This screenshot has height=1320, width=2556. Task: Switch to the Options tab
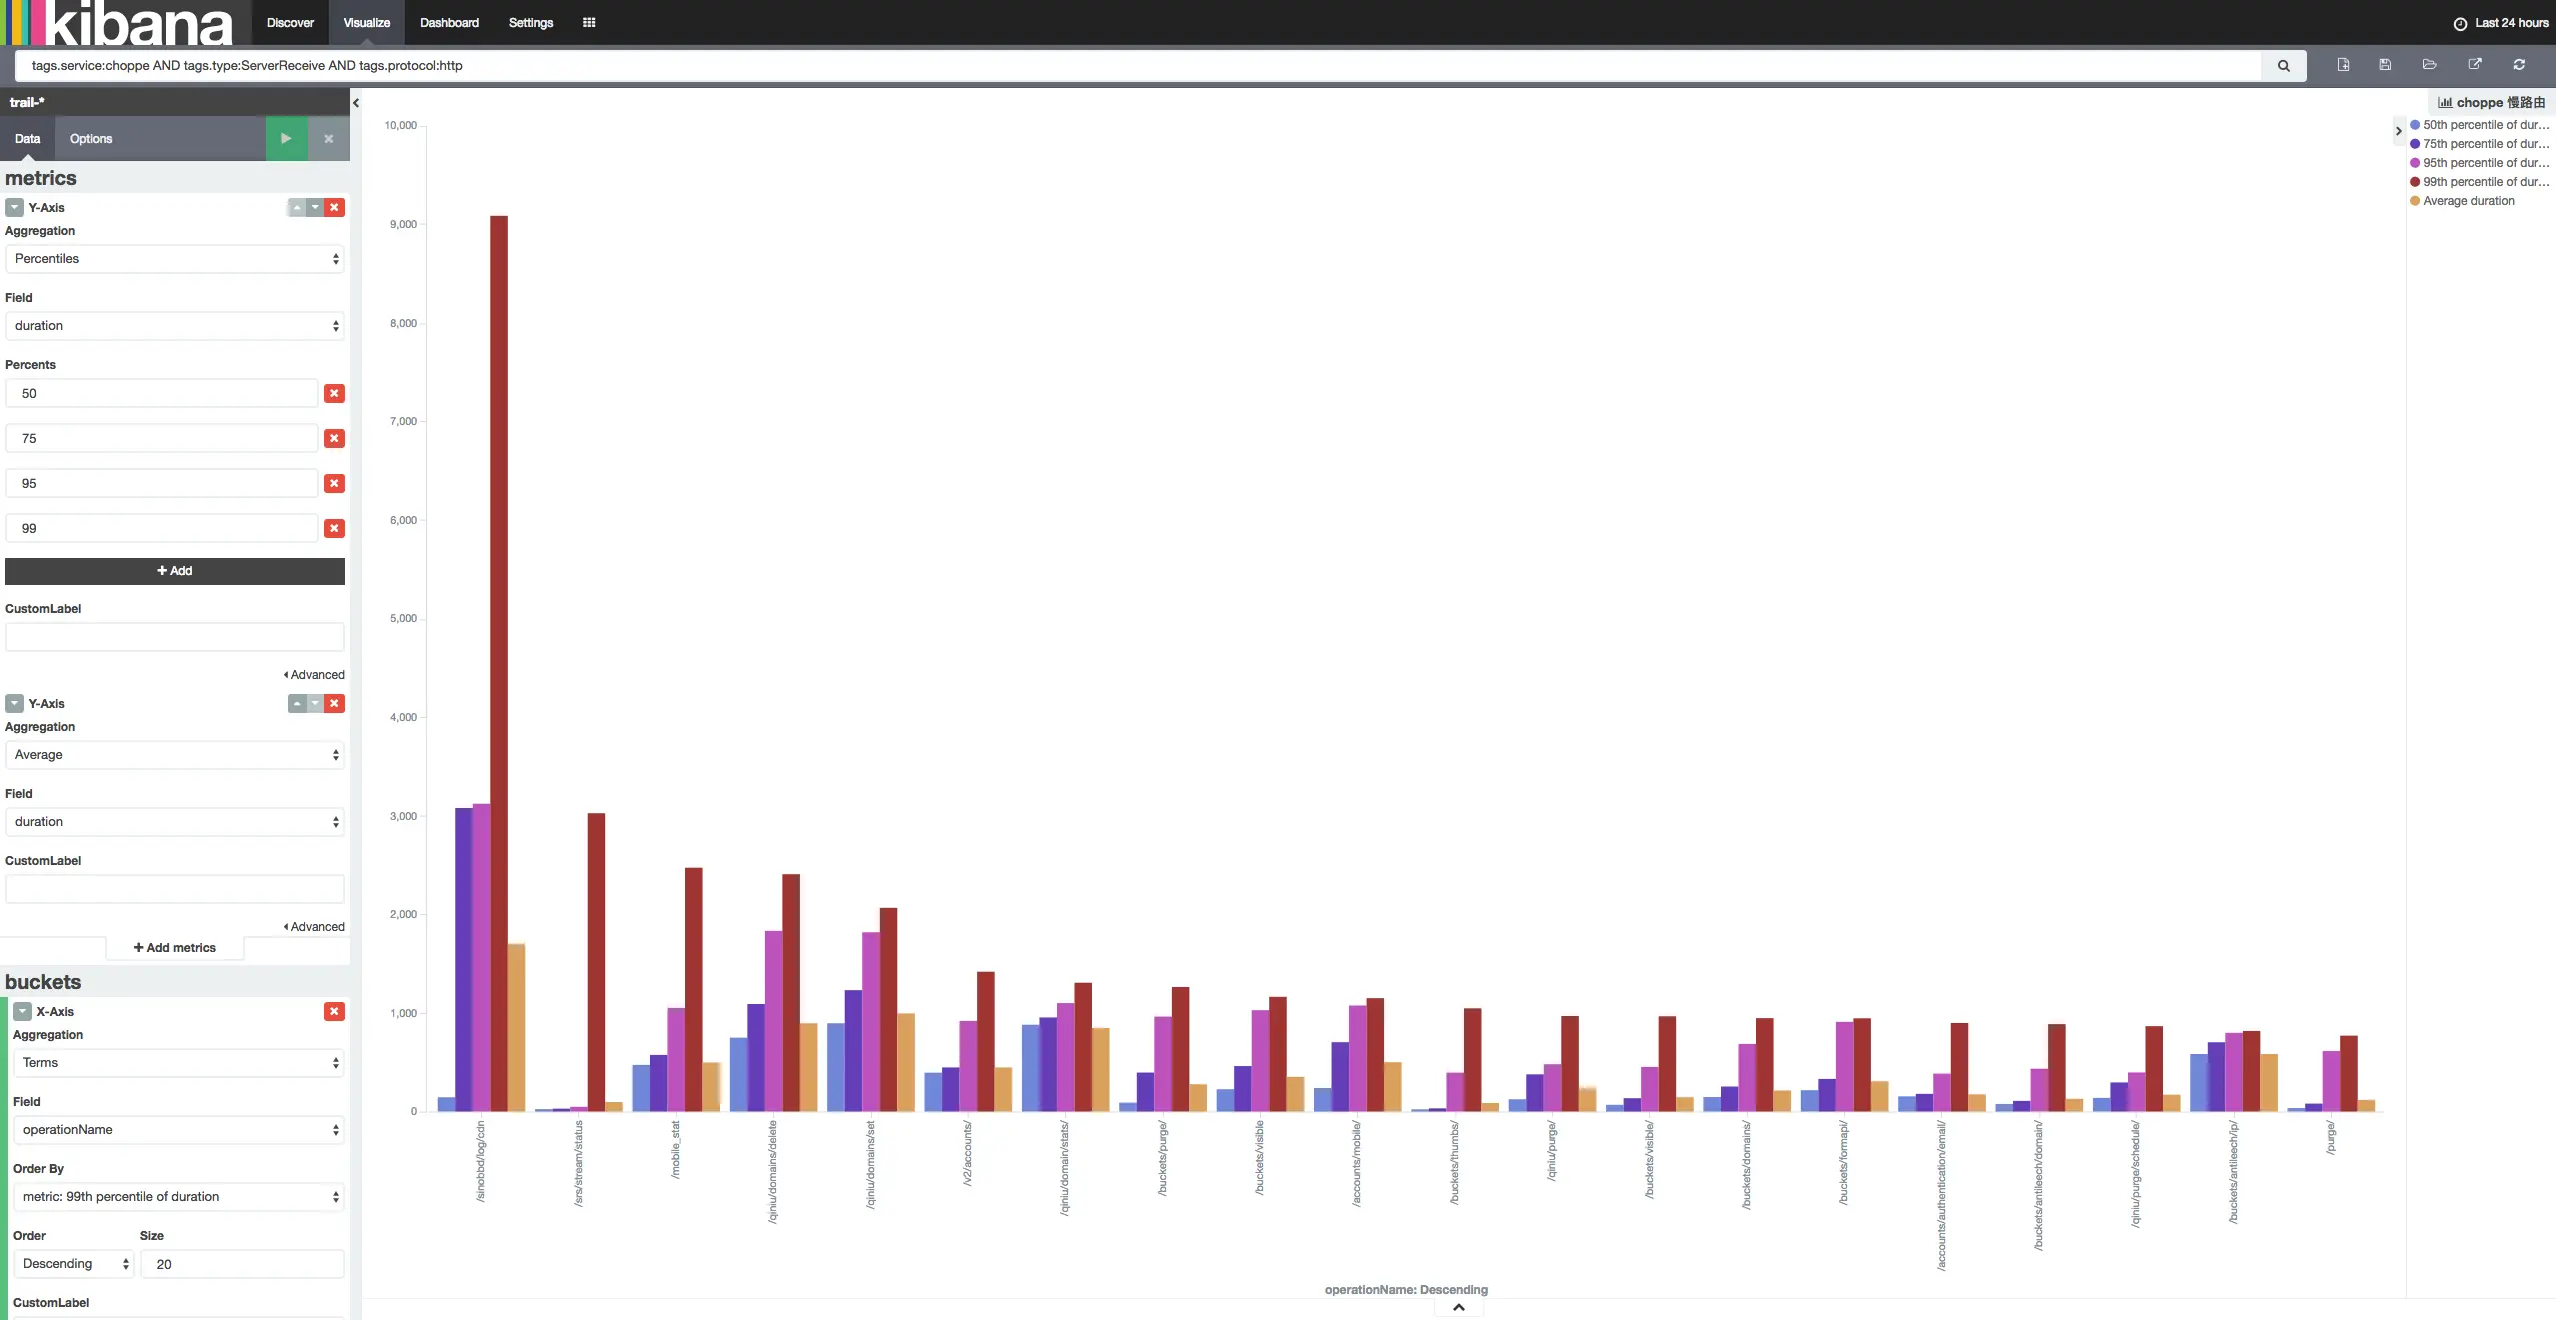pyautogui.click(x=91, y=139)
